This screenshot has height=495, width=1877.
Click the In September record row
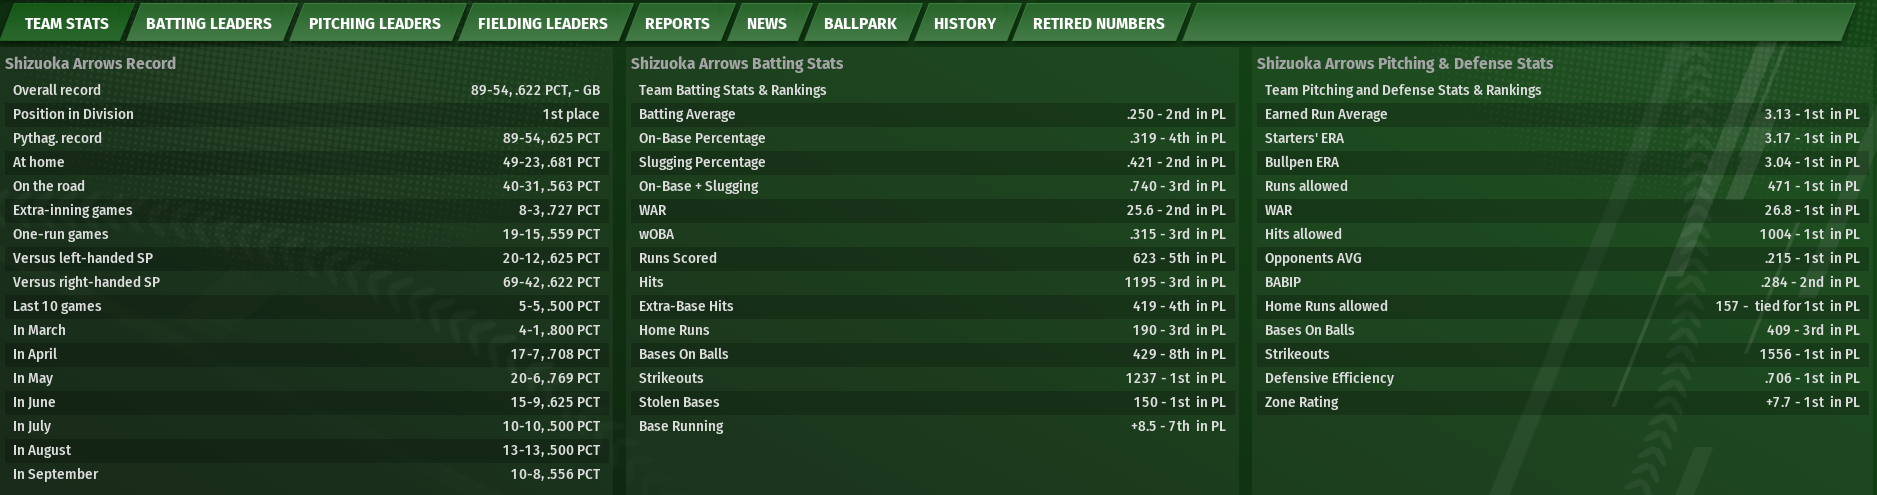(x=306, y=474)
